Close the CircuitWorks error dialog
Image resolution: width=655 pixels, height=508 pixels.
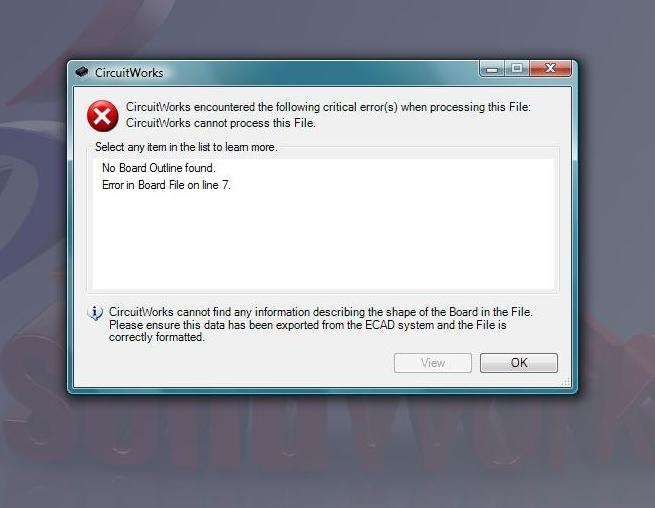click(550, 69)
